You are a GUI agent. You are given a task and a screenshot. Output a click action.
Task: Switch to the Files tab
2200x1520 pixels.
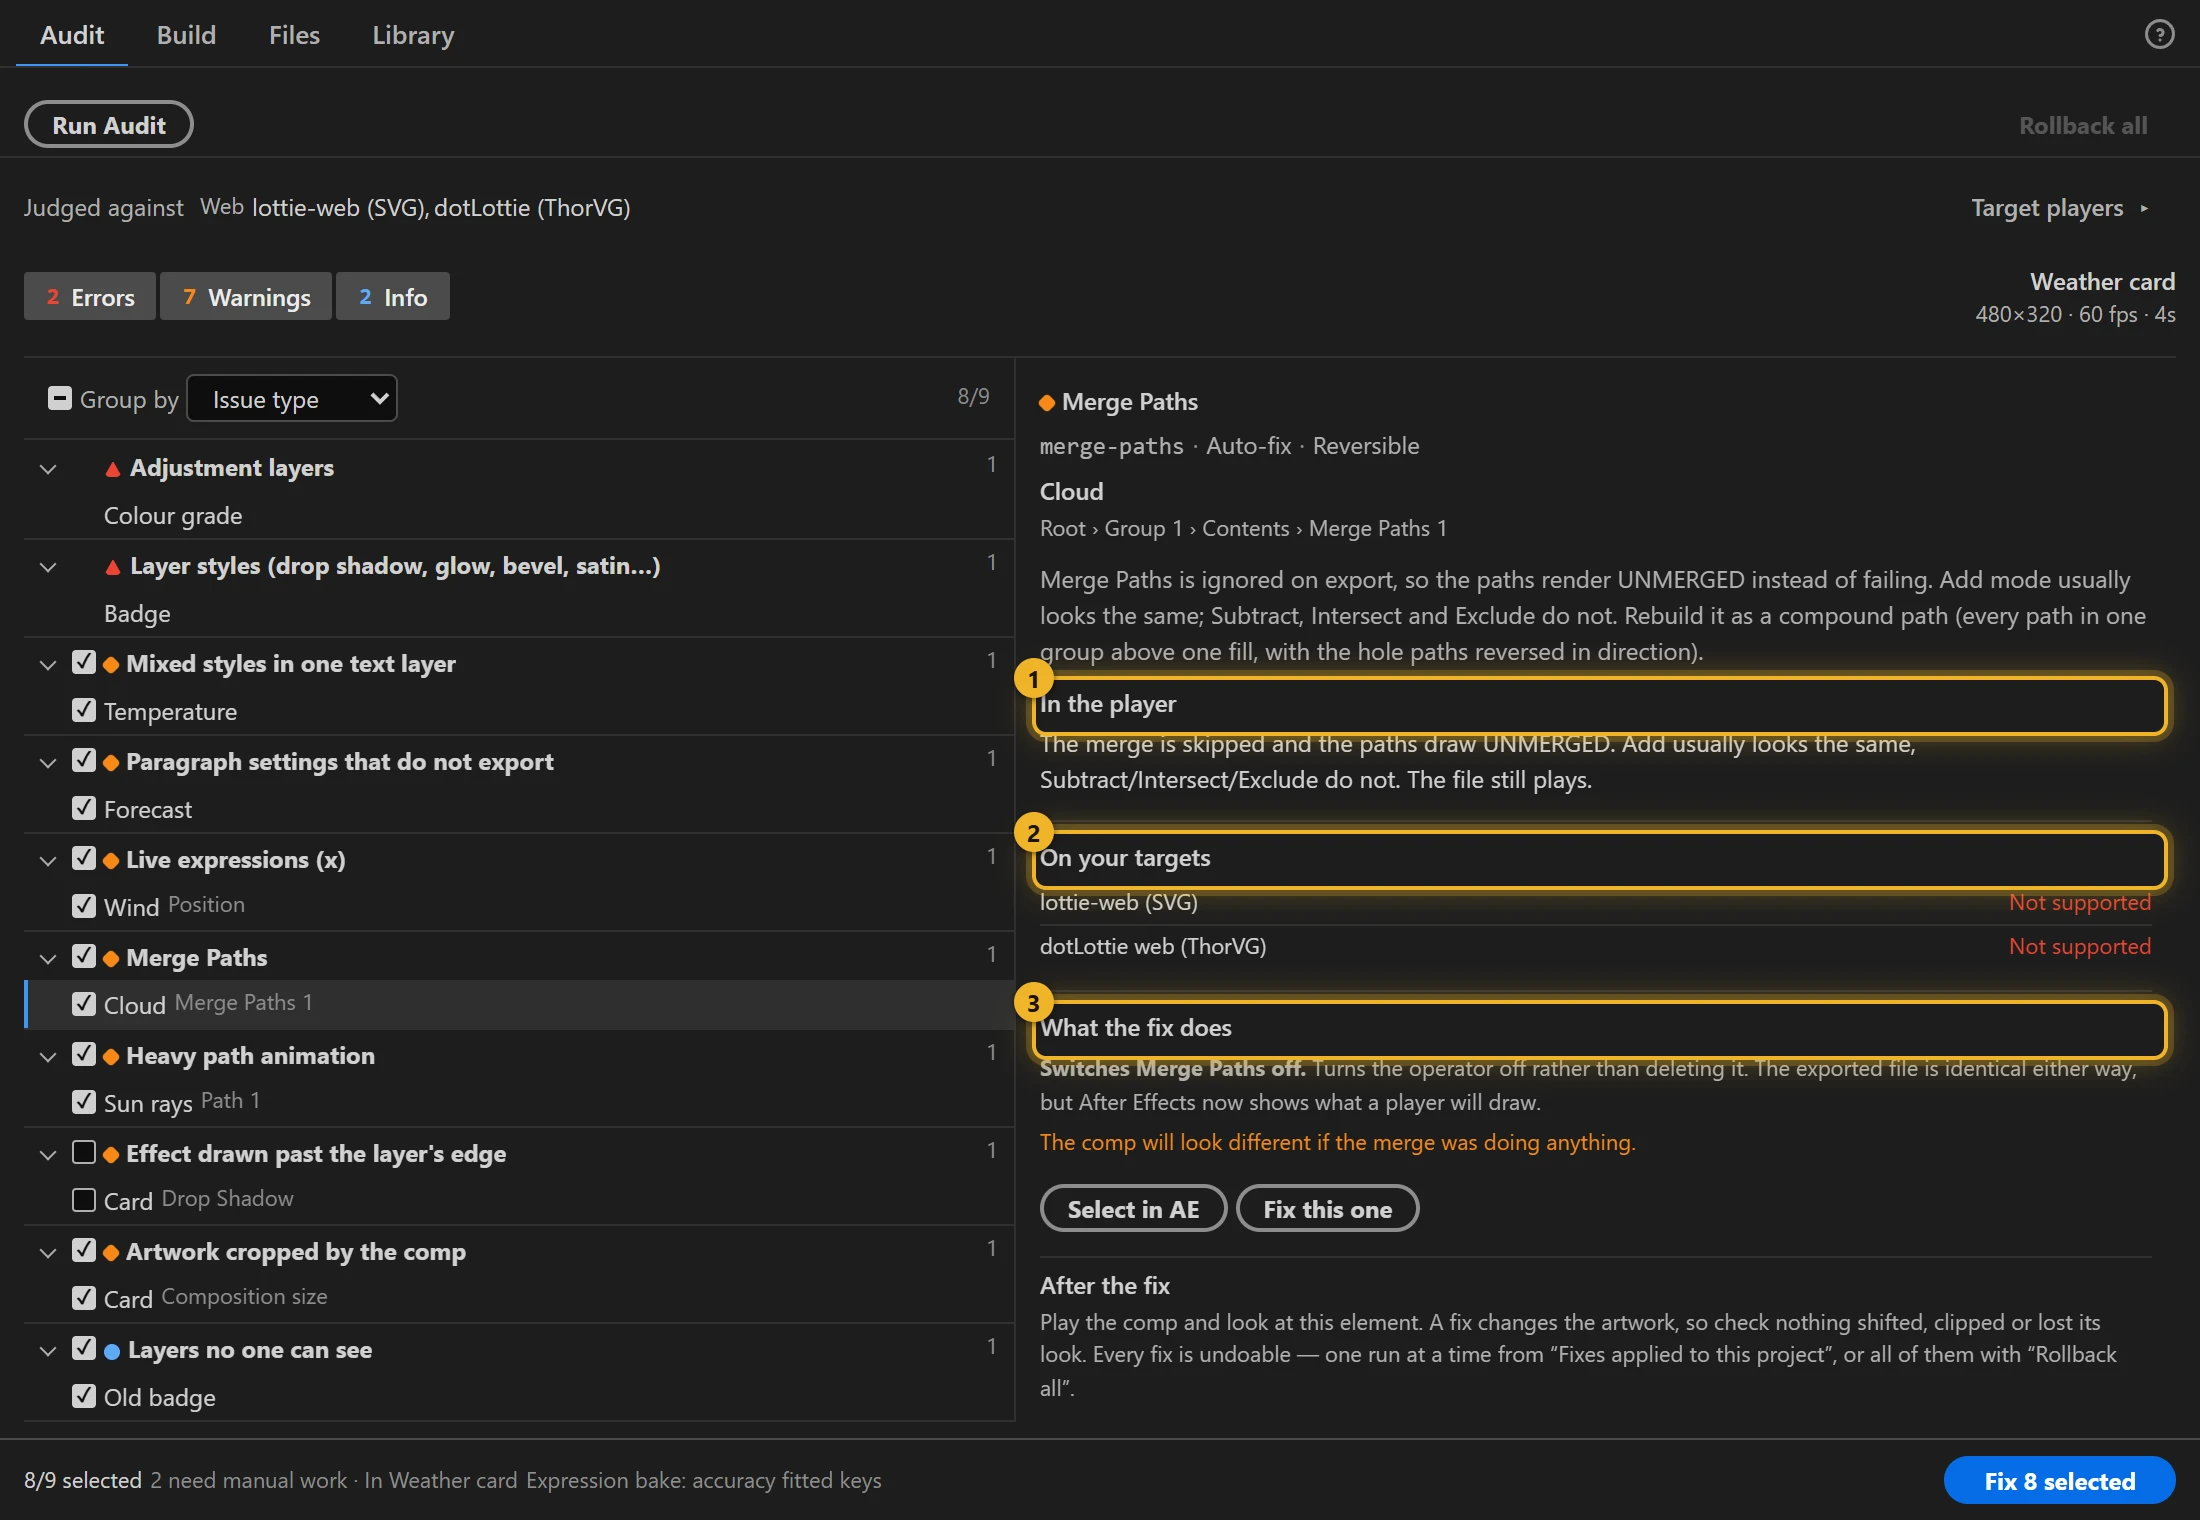point(294,35)
